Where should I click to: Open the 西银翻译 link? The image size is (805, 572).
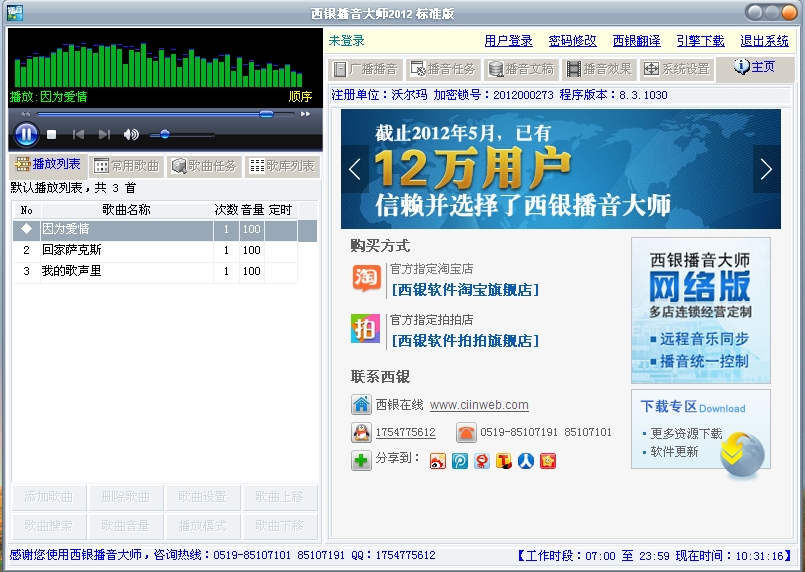tap(637, 41)
